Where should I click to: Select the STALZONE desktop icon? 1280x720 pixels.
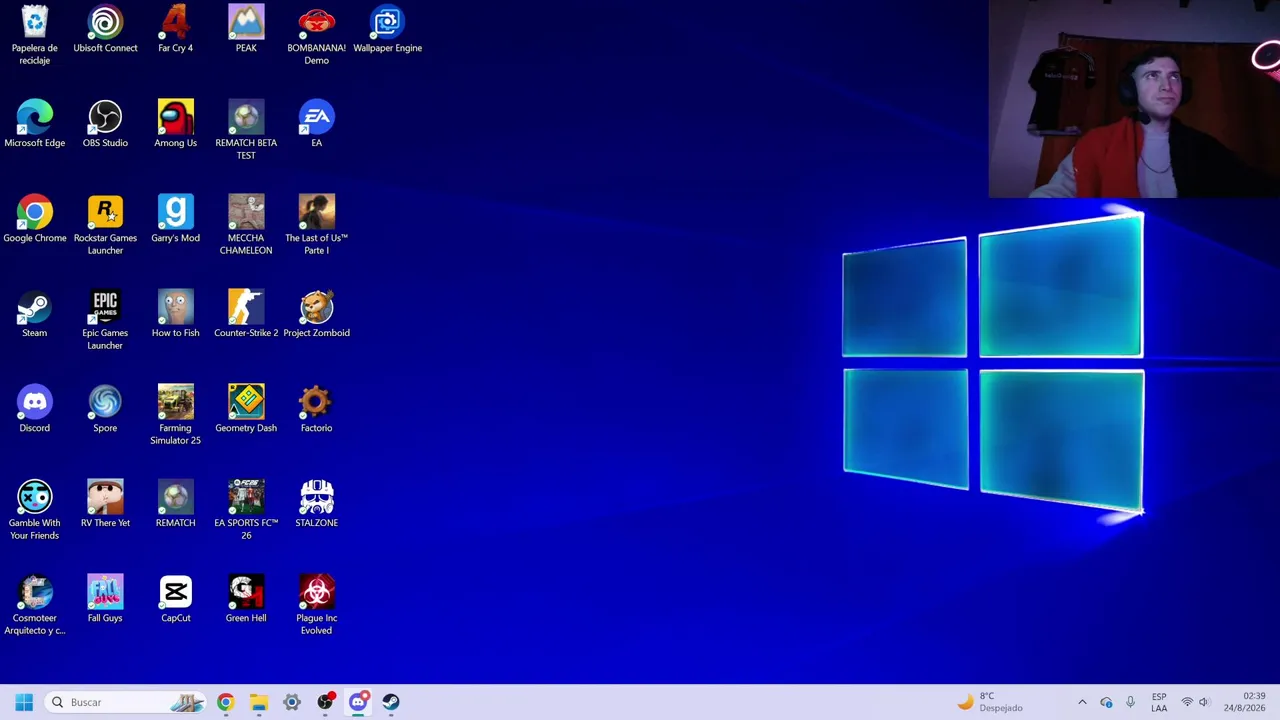coord(316,505)
